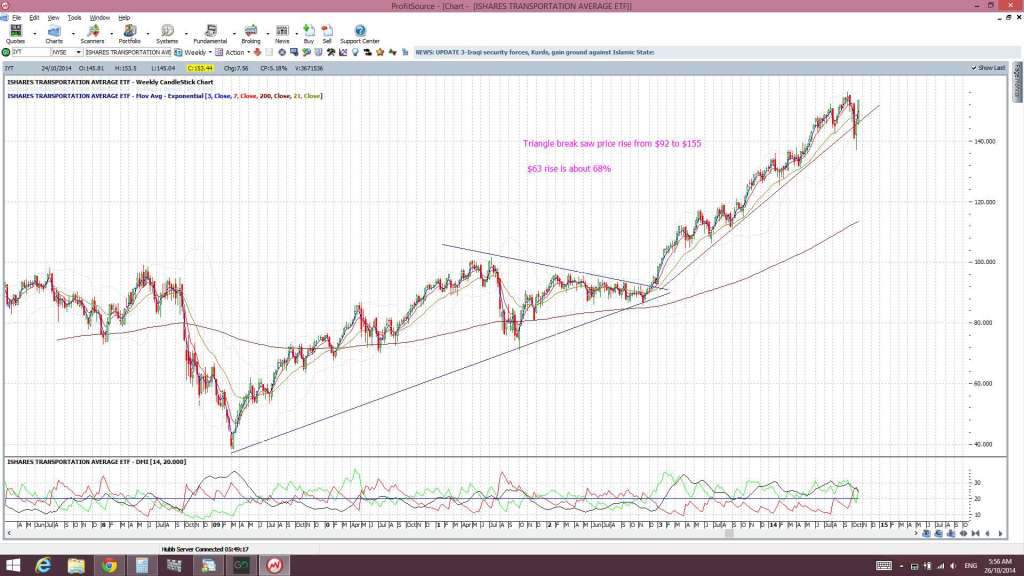The width and height of the screenshot is (1024, 576).
Task: Open the Tools menu
Action: (74, 18)
